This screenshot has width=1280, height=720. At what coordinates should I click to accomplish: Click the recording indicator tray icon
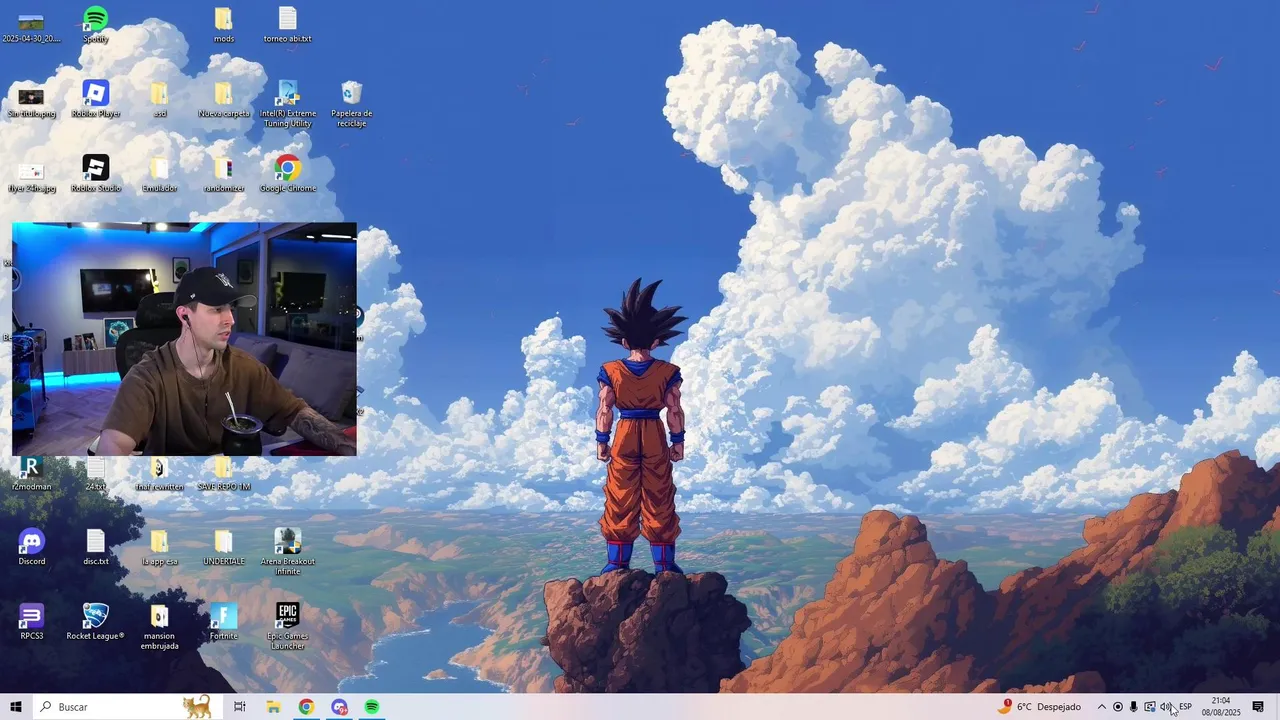tap(1118, 707)
